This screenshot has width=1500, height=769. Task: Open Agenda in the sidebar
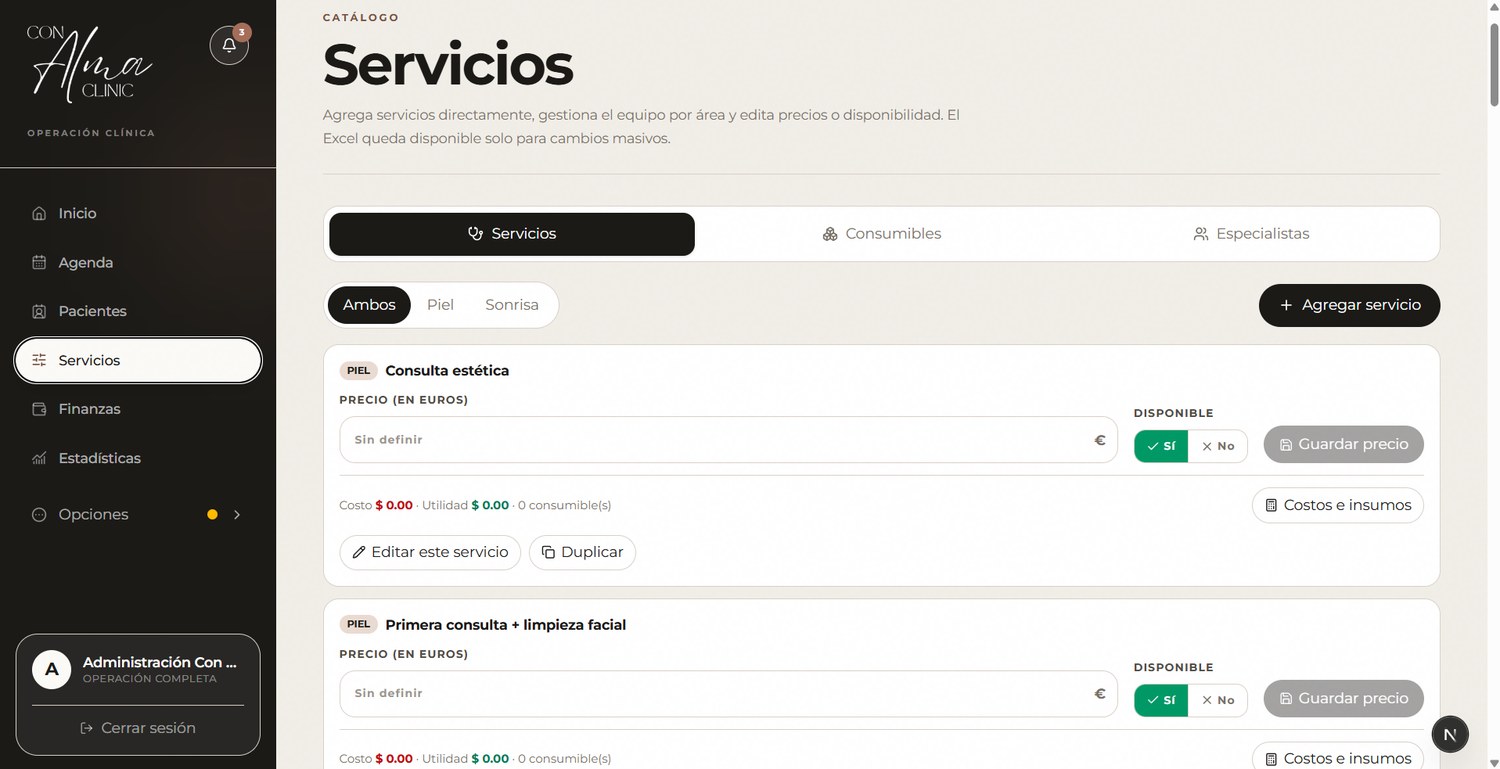pyautogui.click(x=138, y=262)
